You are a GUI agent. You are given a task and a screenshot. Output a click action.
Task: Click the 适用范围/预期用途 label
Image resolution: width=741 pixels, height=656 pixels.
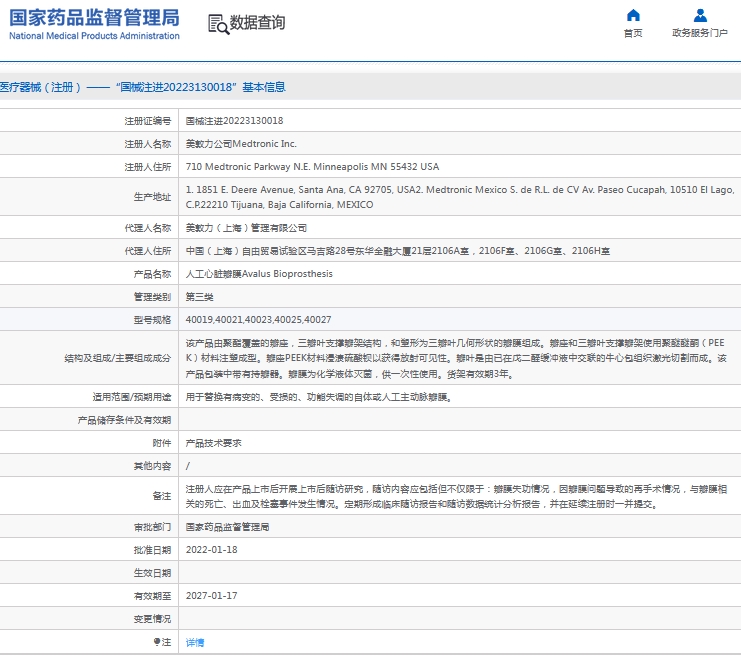132,397
